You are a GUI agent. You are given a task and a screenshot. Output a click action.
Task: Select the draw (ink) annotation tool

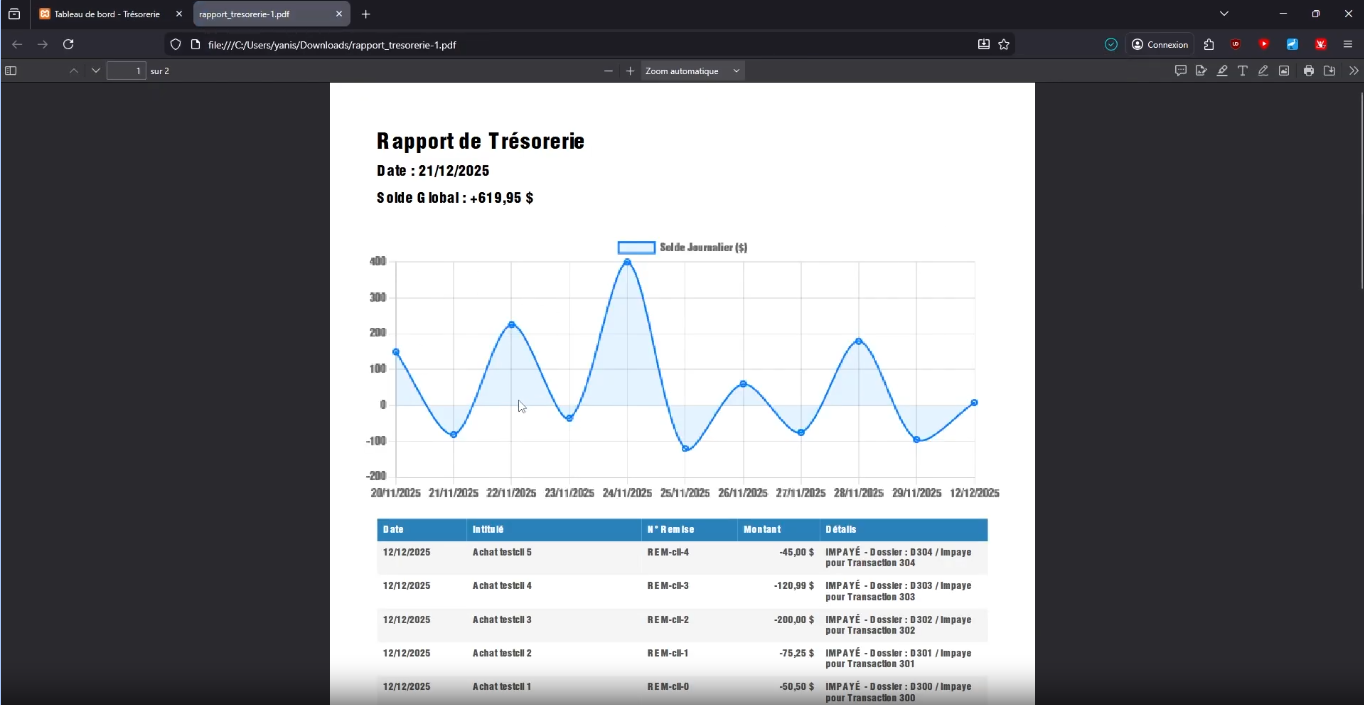click(x=1263, y=71)
